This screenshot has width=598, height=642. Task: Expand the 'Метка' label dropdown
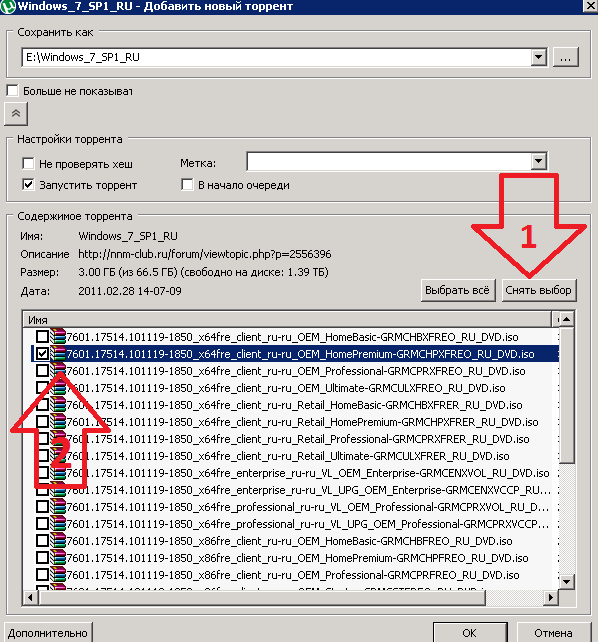(539, 161)
